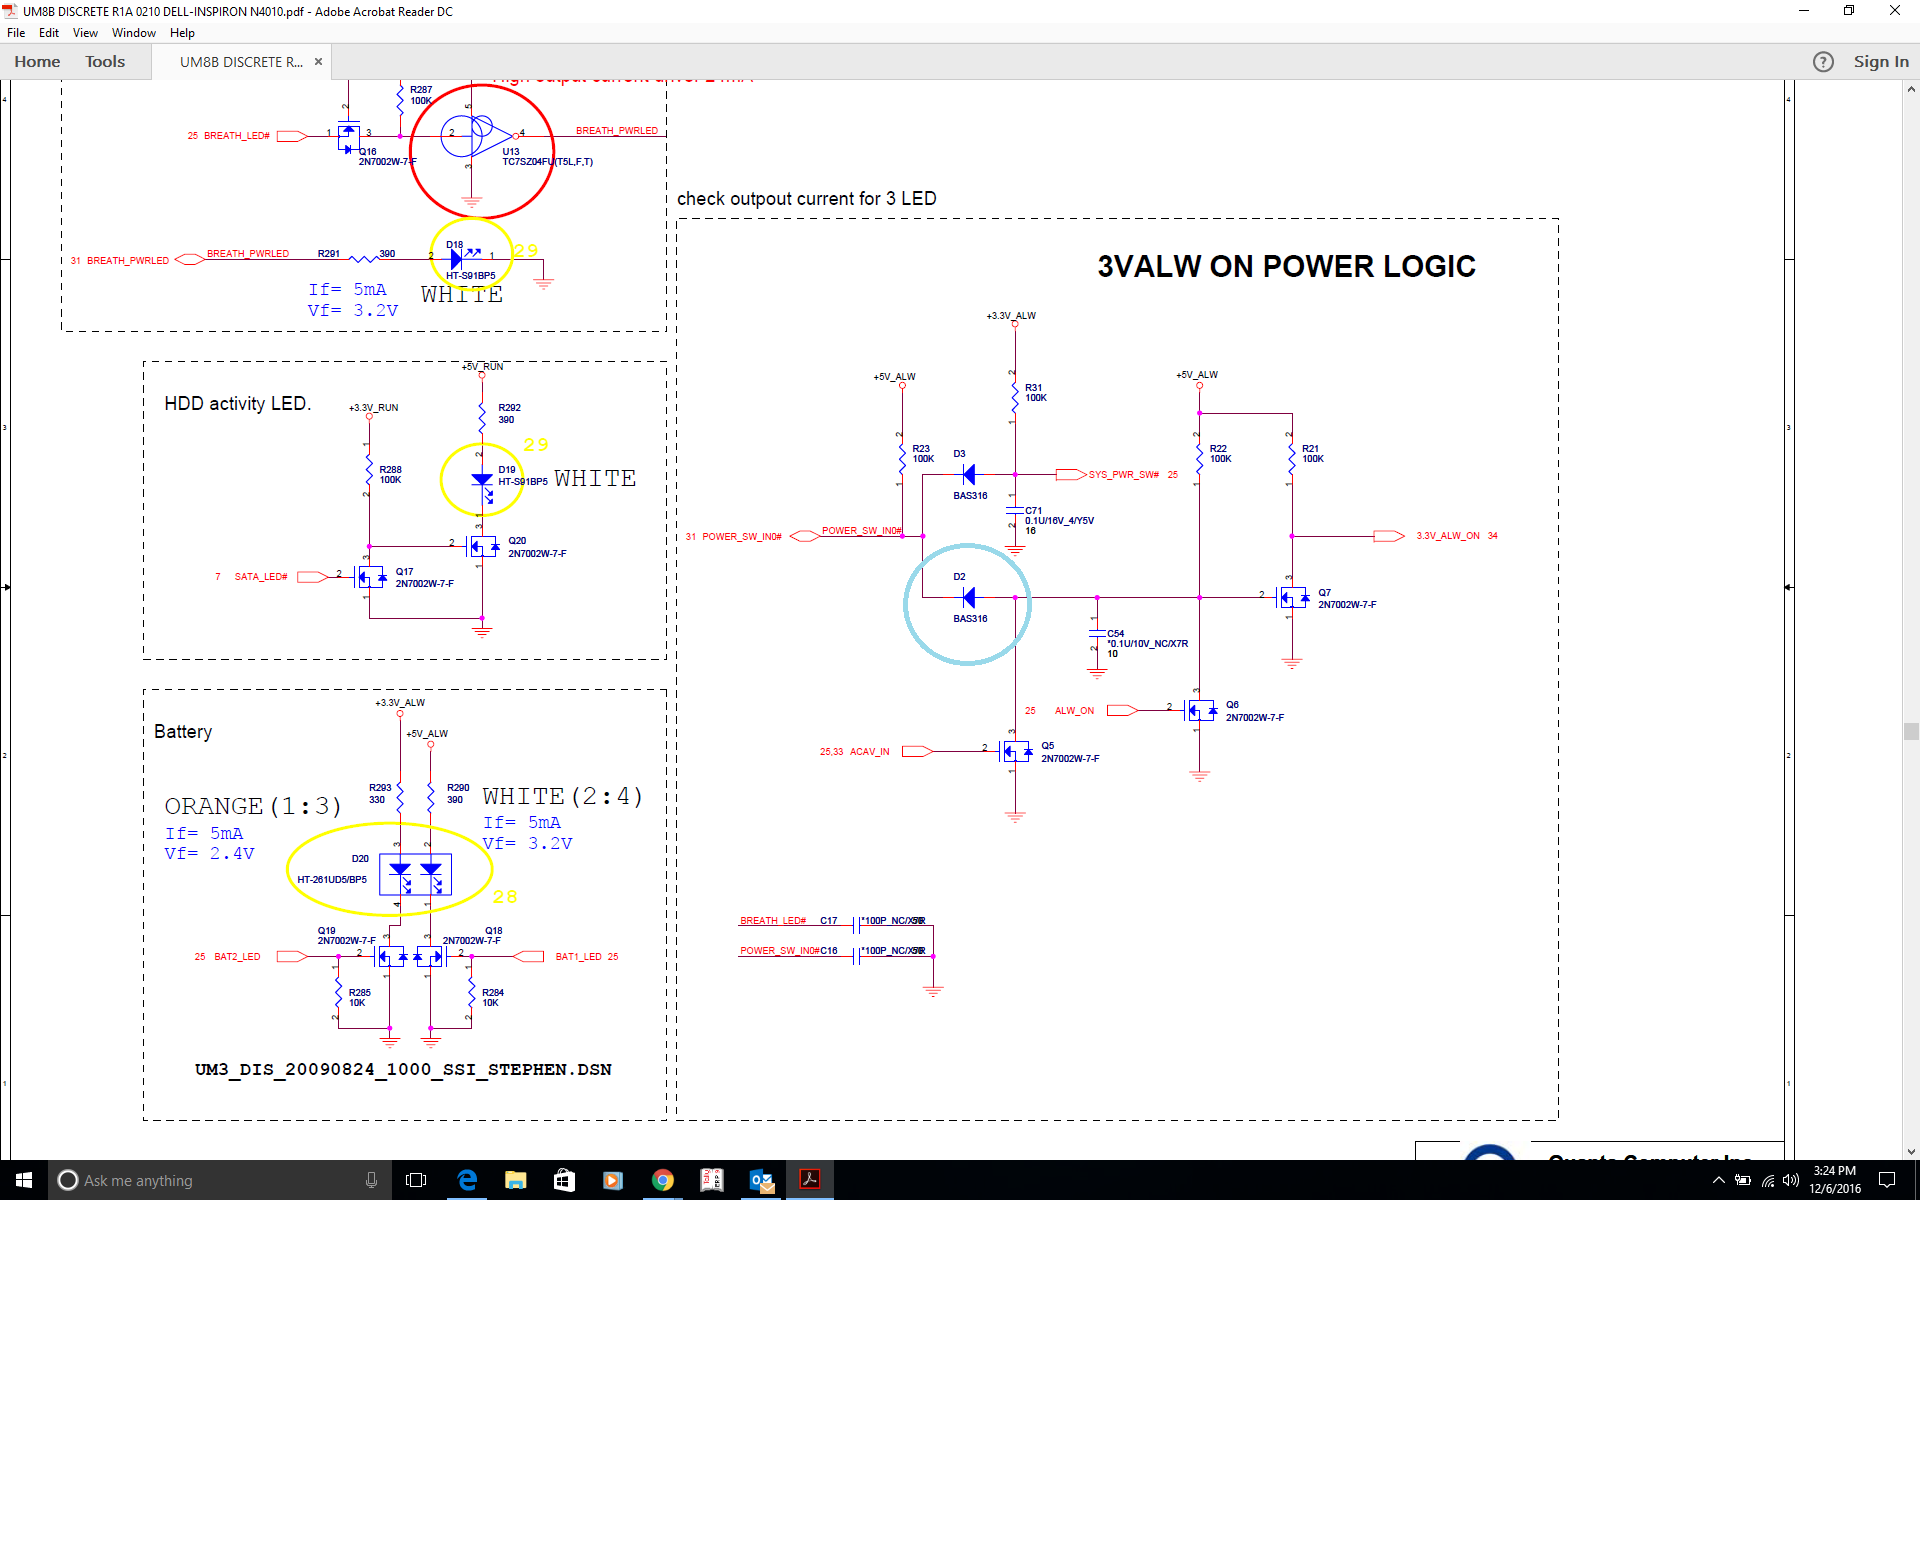Open Outlook from taskbar

point(761,1180)
